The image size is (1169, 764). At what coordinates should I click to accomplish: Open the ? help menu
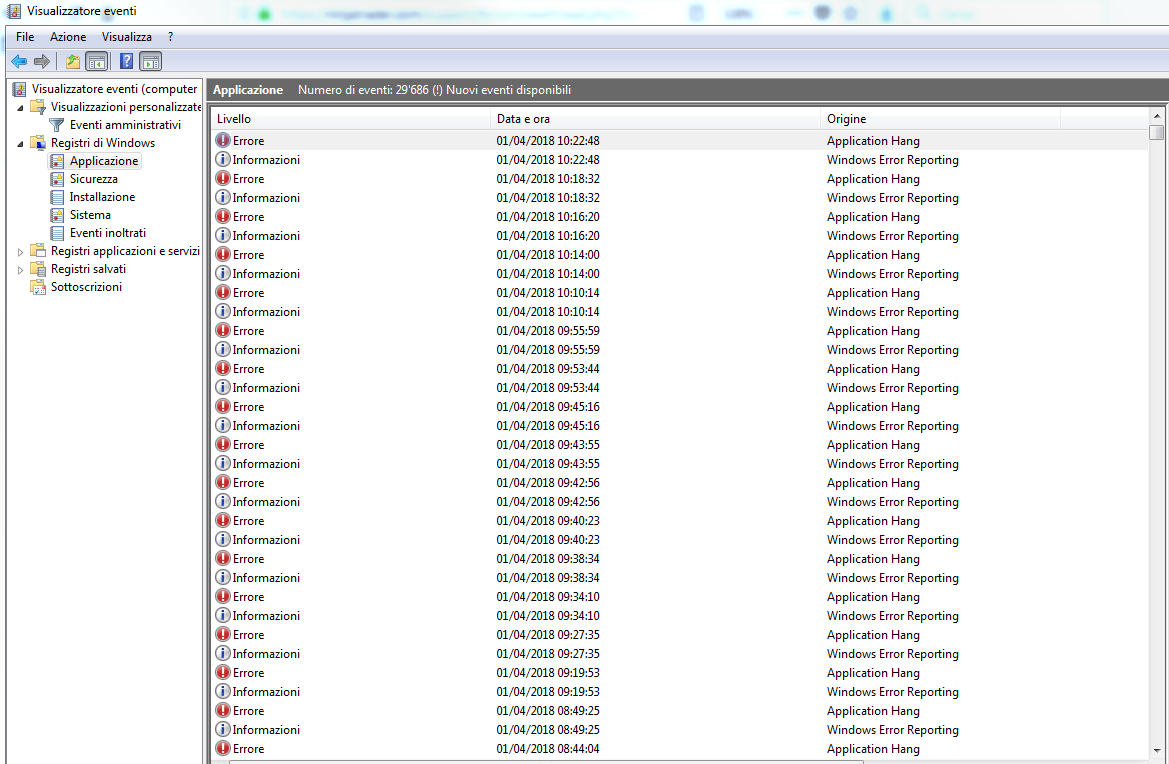[x=170, y=37]
